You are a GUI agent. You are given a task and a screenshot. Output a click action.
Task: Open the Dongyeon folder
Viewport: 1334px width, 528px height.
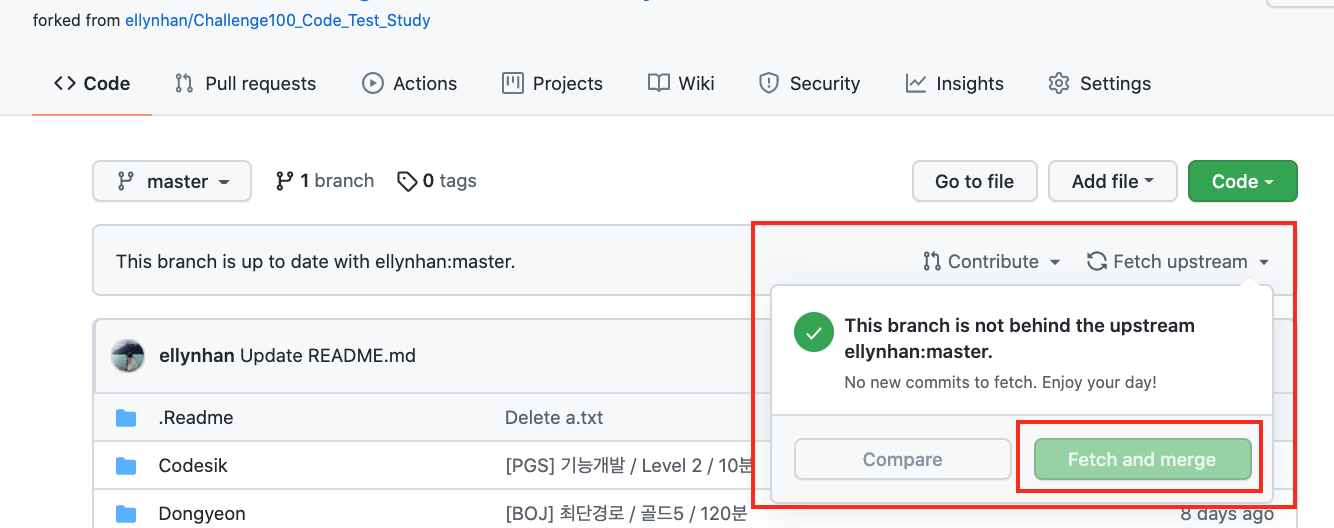pos(202,513)
